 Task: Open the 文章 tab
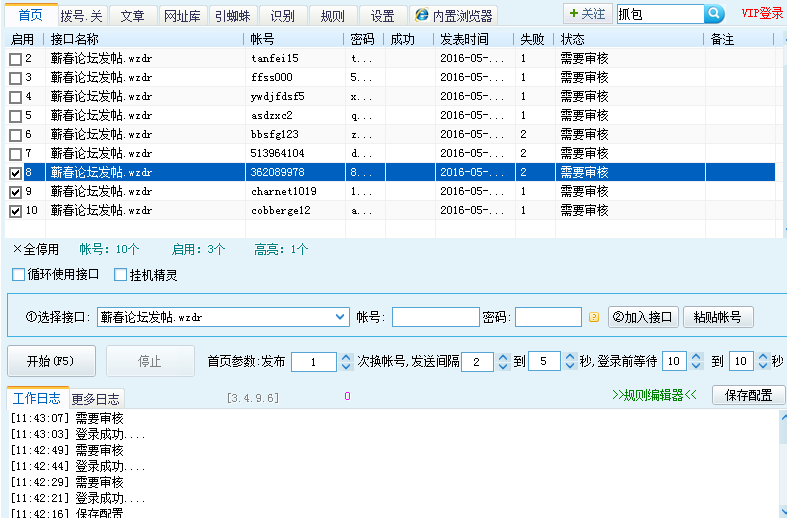click(133, 16)
